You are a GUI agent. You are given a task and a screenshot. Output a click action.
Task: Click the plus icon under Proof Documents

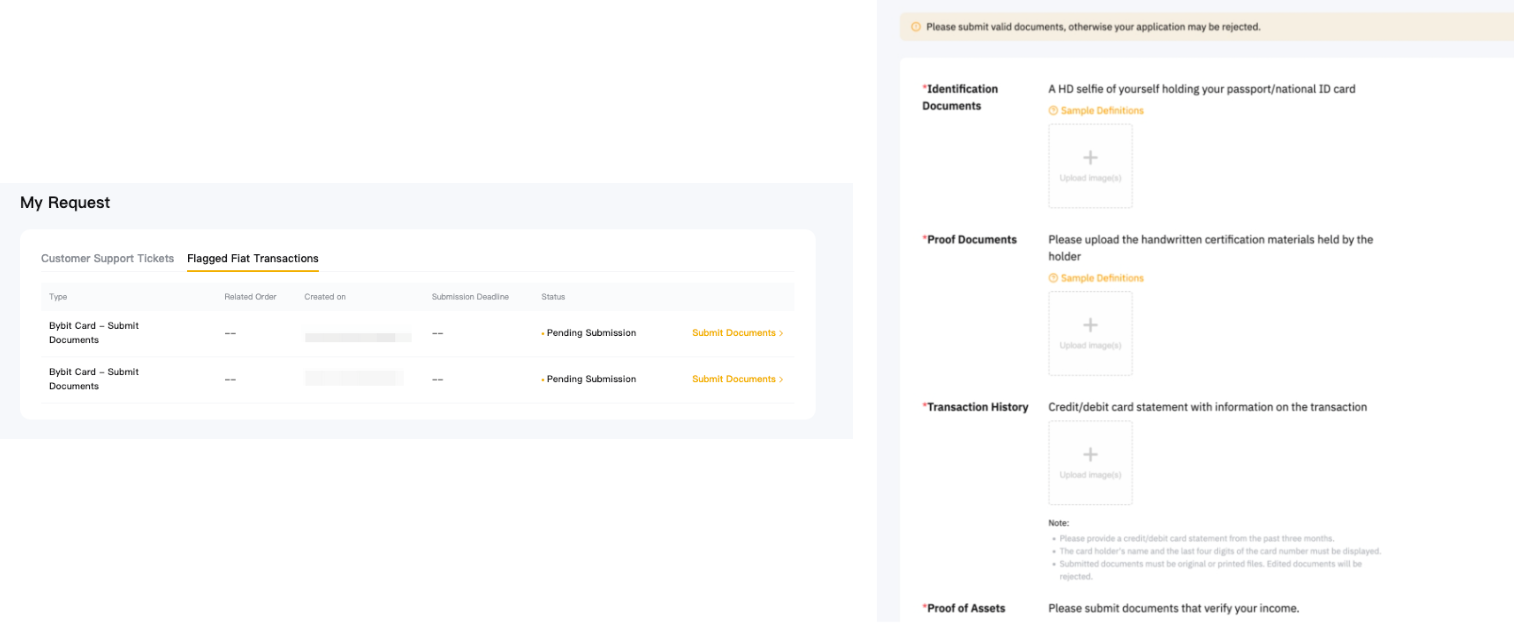[1090, 325]
